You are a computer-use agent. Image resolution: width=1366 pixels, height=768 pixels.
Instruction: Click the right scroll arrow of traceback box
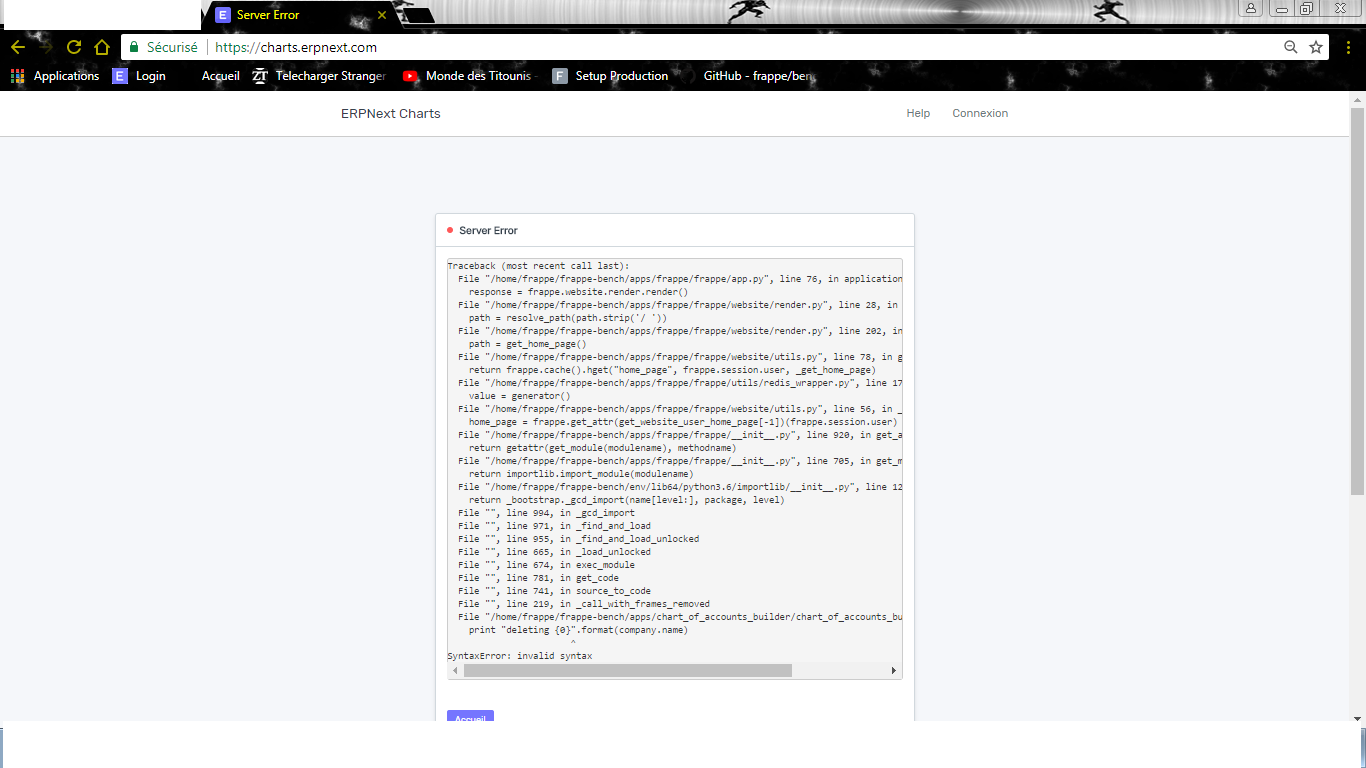(x=894, y=670)
